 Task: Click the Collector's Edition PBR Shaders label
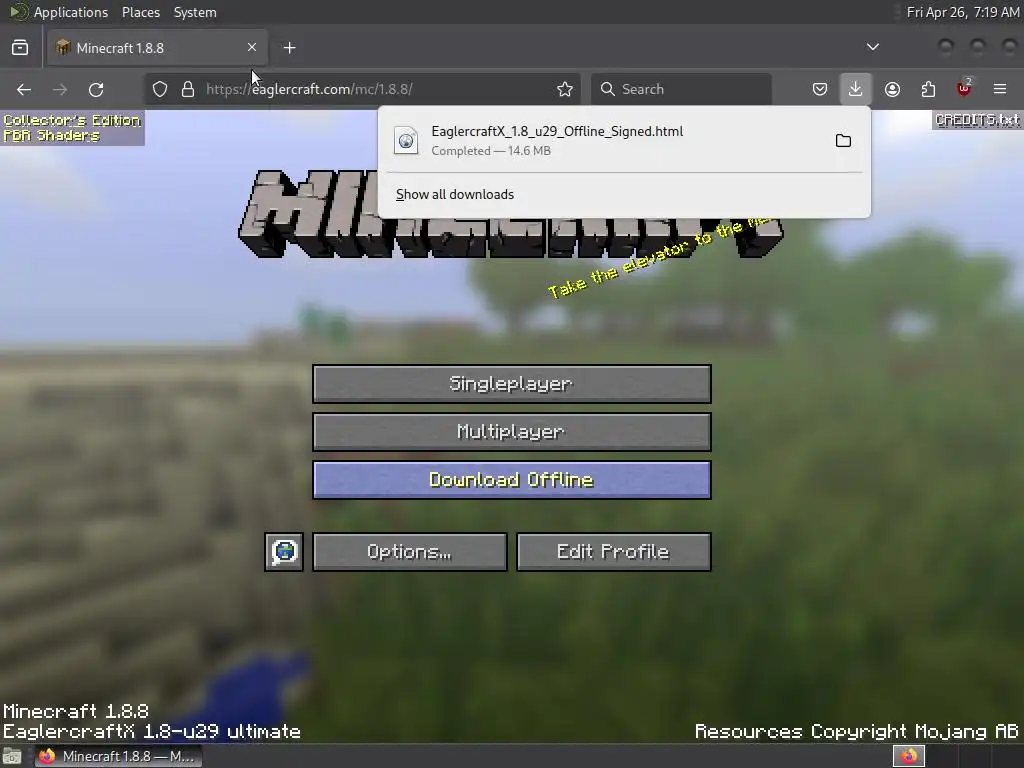tap(72, 128)
